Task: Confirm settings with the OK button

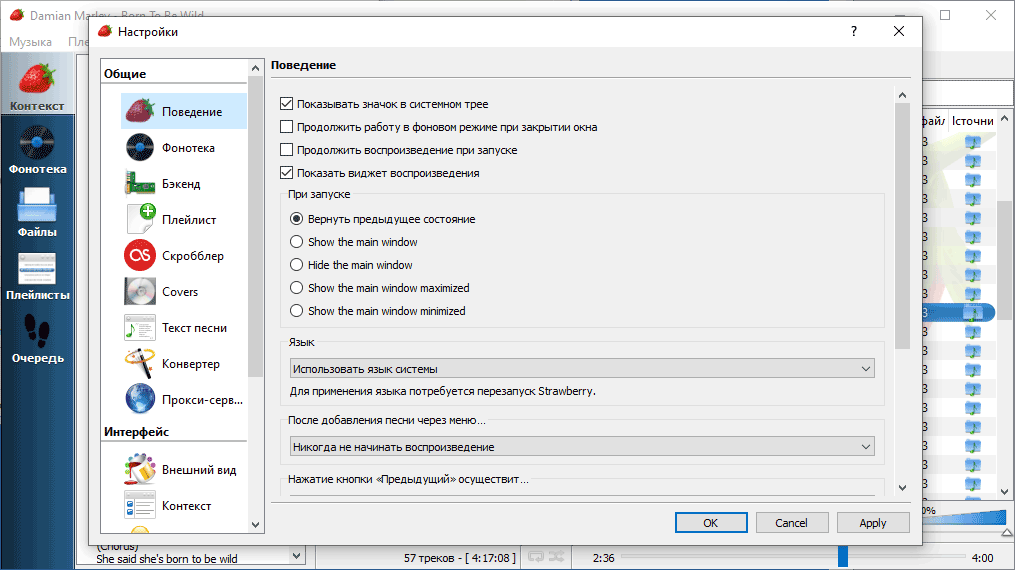Action: pos(711,523)
